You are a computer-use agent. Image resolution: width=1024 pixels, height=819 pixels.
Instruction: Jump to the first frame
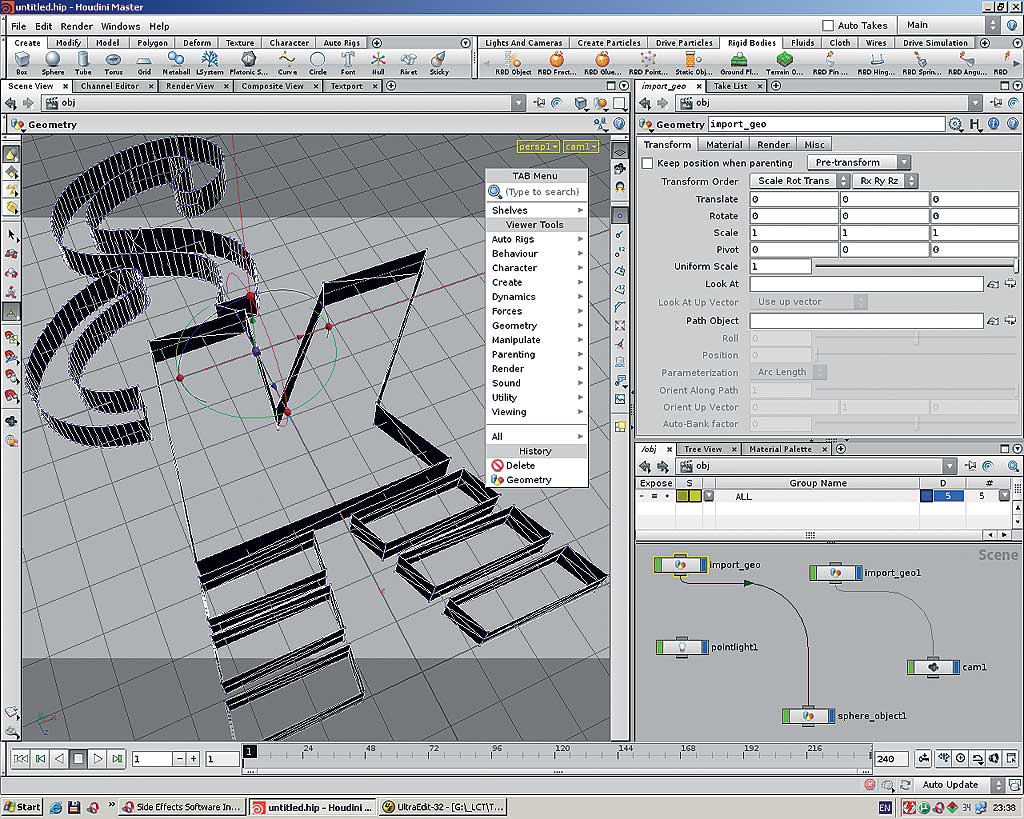point(21,758)
